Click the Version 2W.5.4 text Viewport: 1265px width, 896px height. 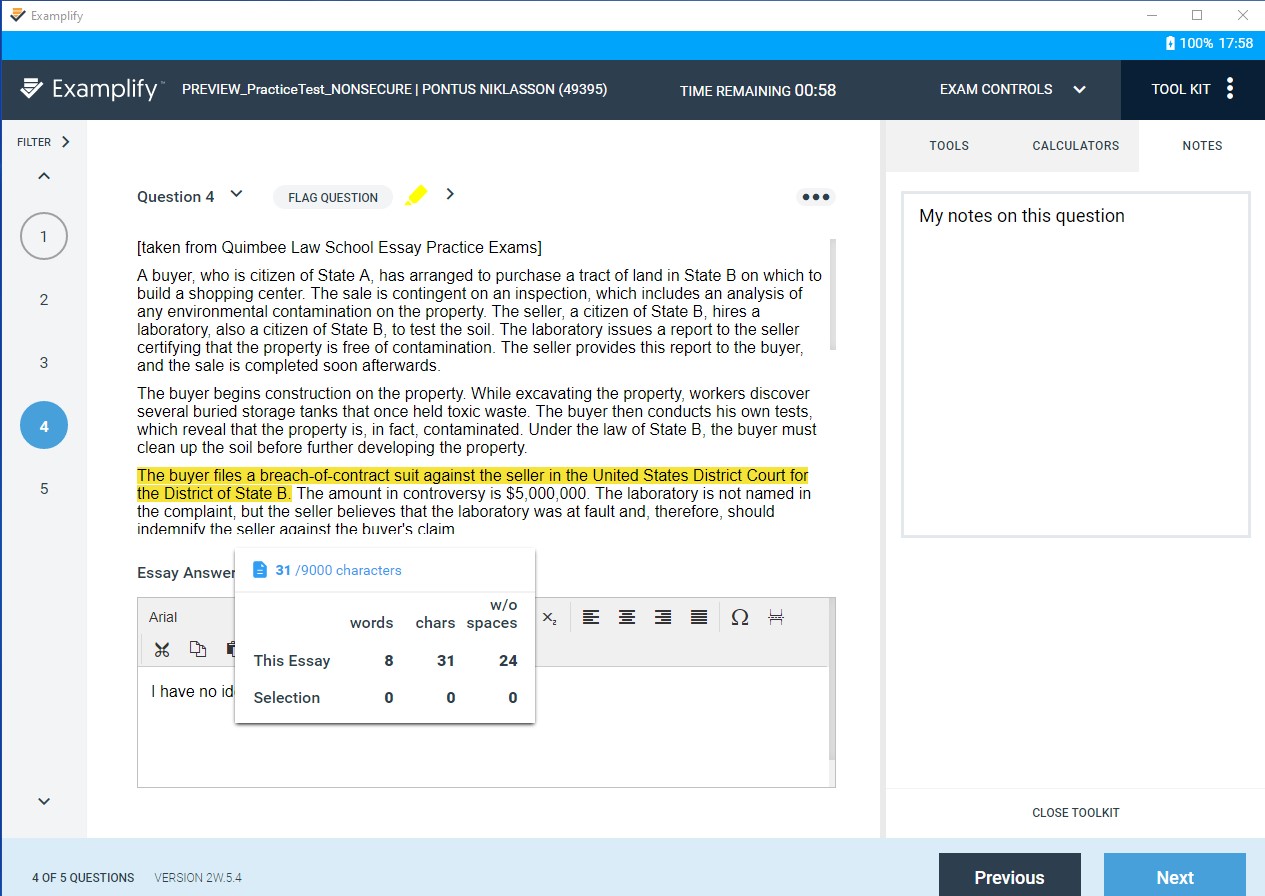tap(198, 878)
